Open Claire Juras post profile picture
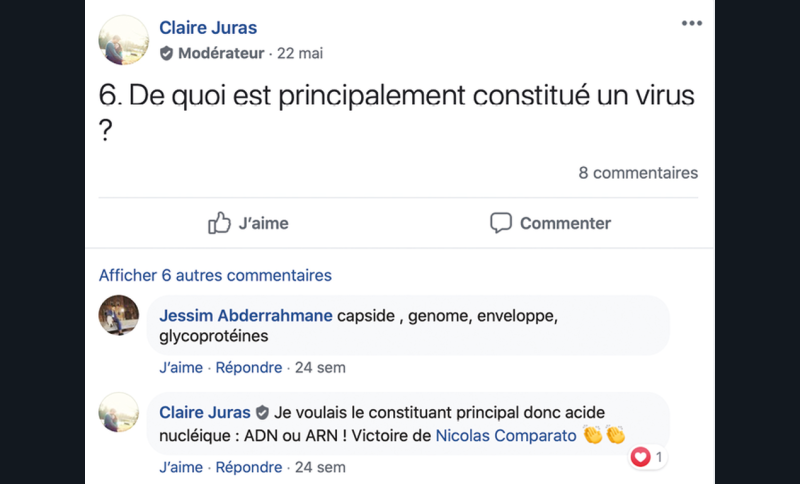This screenshot has height=484, width=800. click(124, 39)
